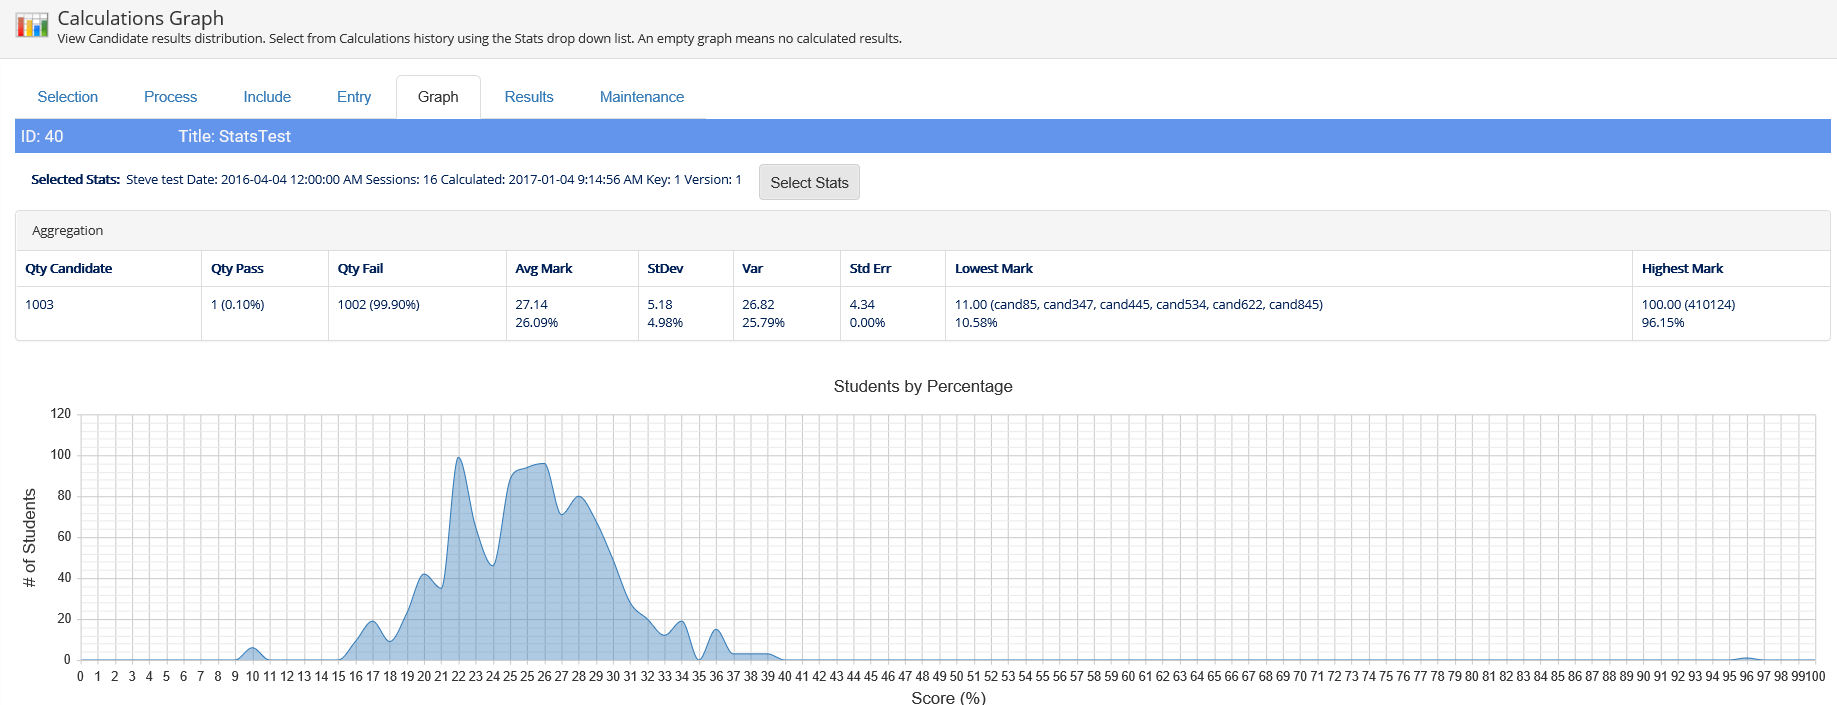This screenshot has width=1837, height=705.
Task: Go to the Entry tab
Action: (x=354, y=97)
